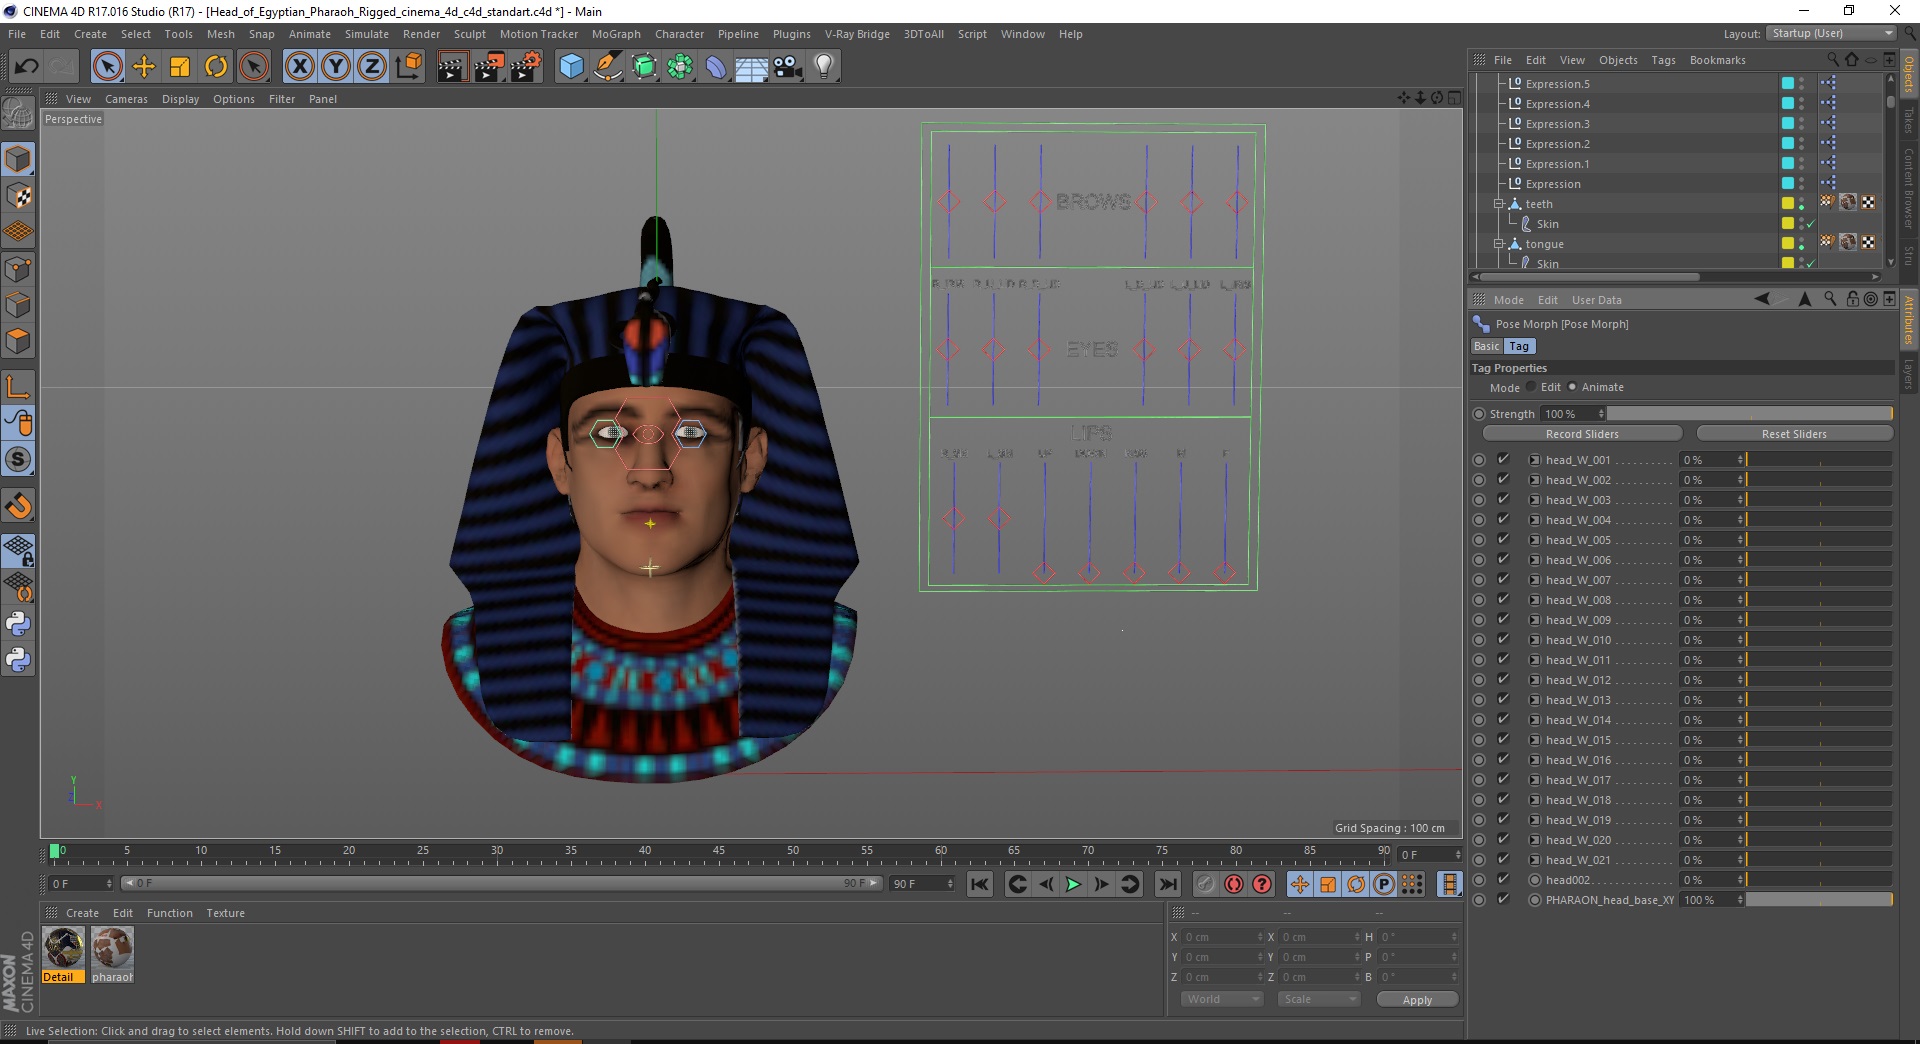Select the Animate mode radio button
1920x1044 pixels.
[1572, 387]
